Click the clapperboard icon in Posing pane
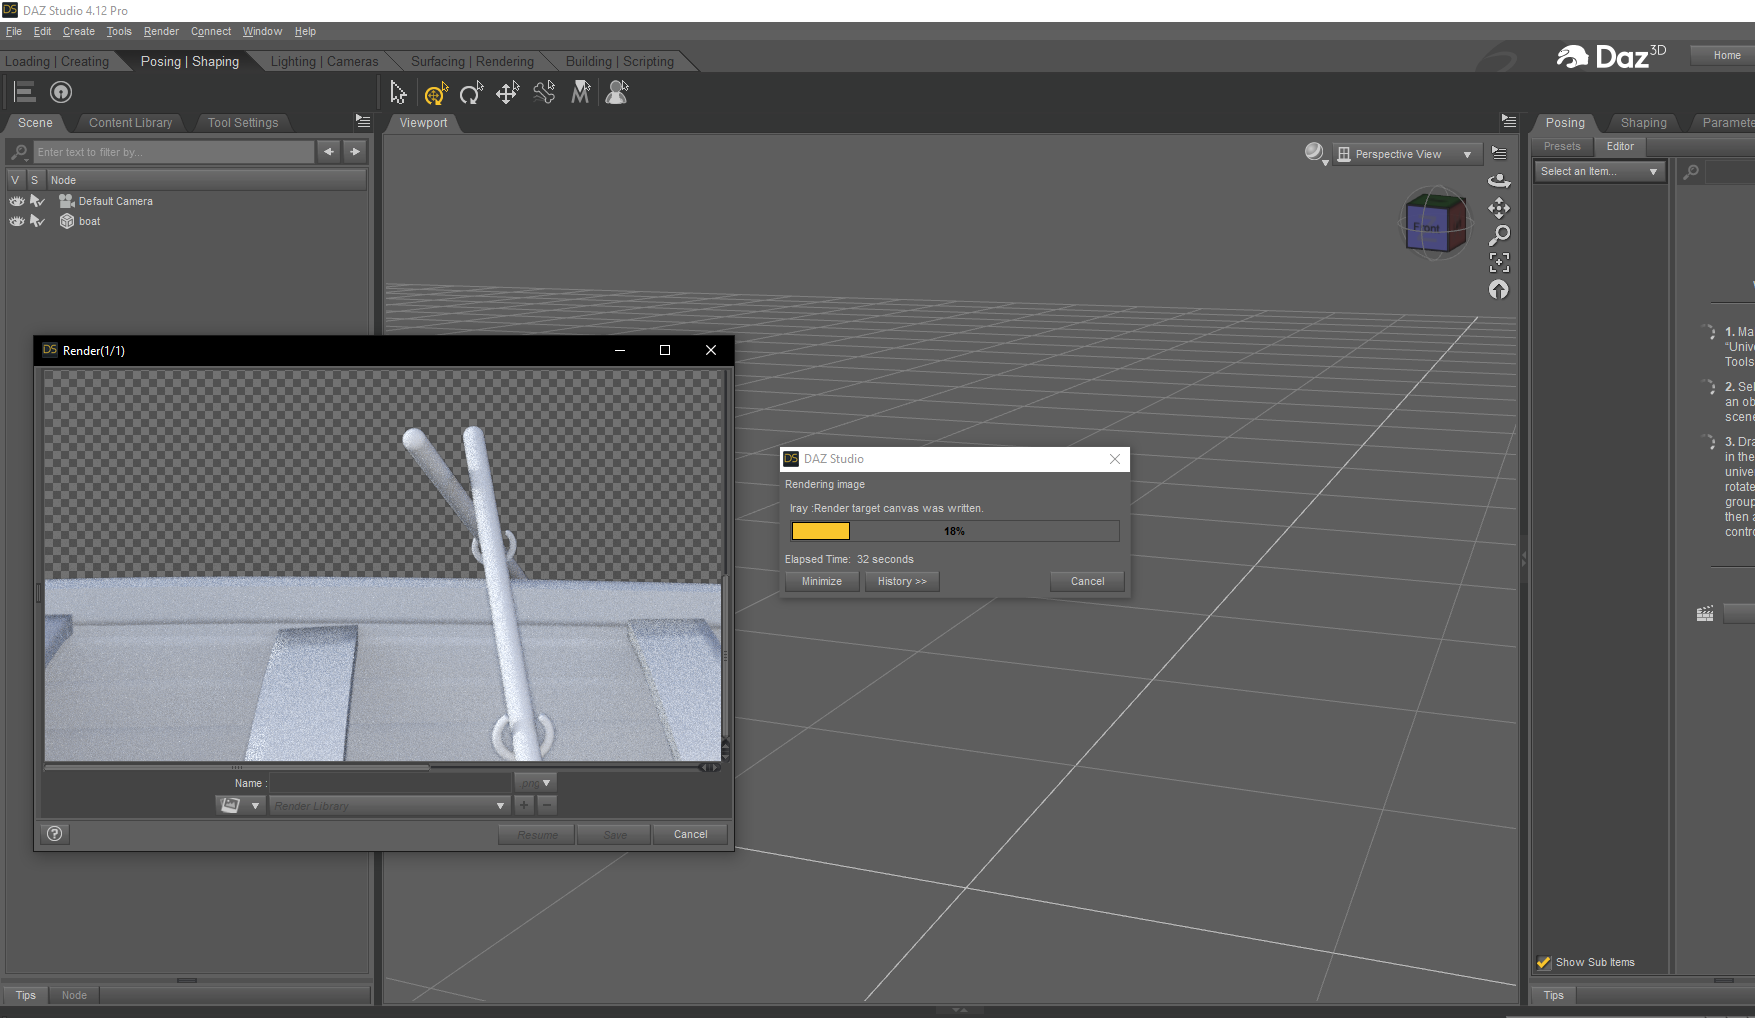The width and height of the screenshot is (1755, 1018). point(1705,614)
